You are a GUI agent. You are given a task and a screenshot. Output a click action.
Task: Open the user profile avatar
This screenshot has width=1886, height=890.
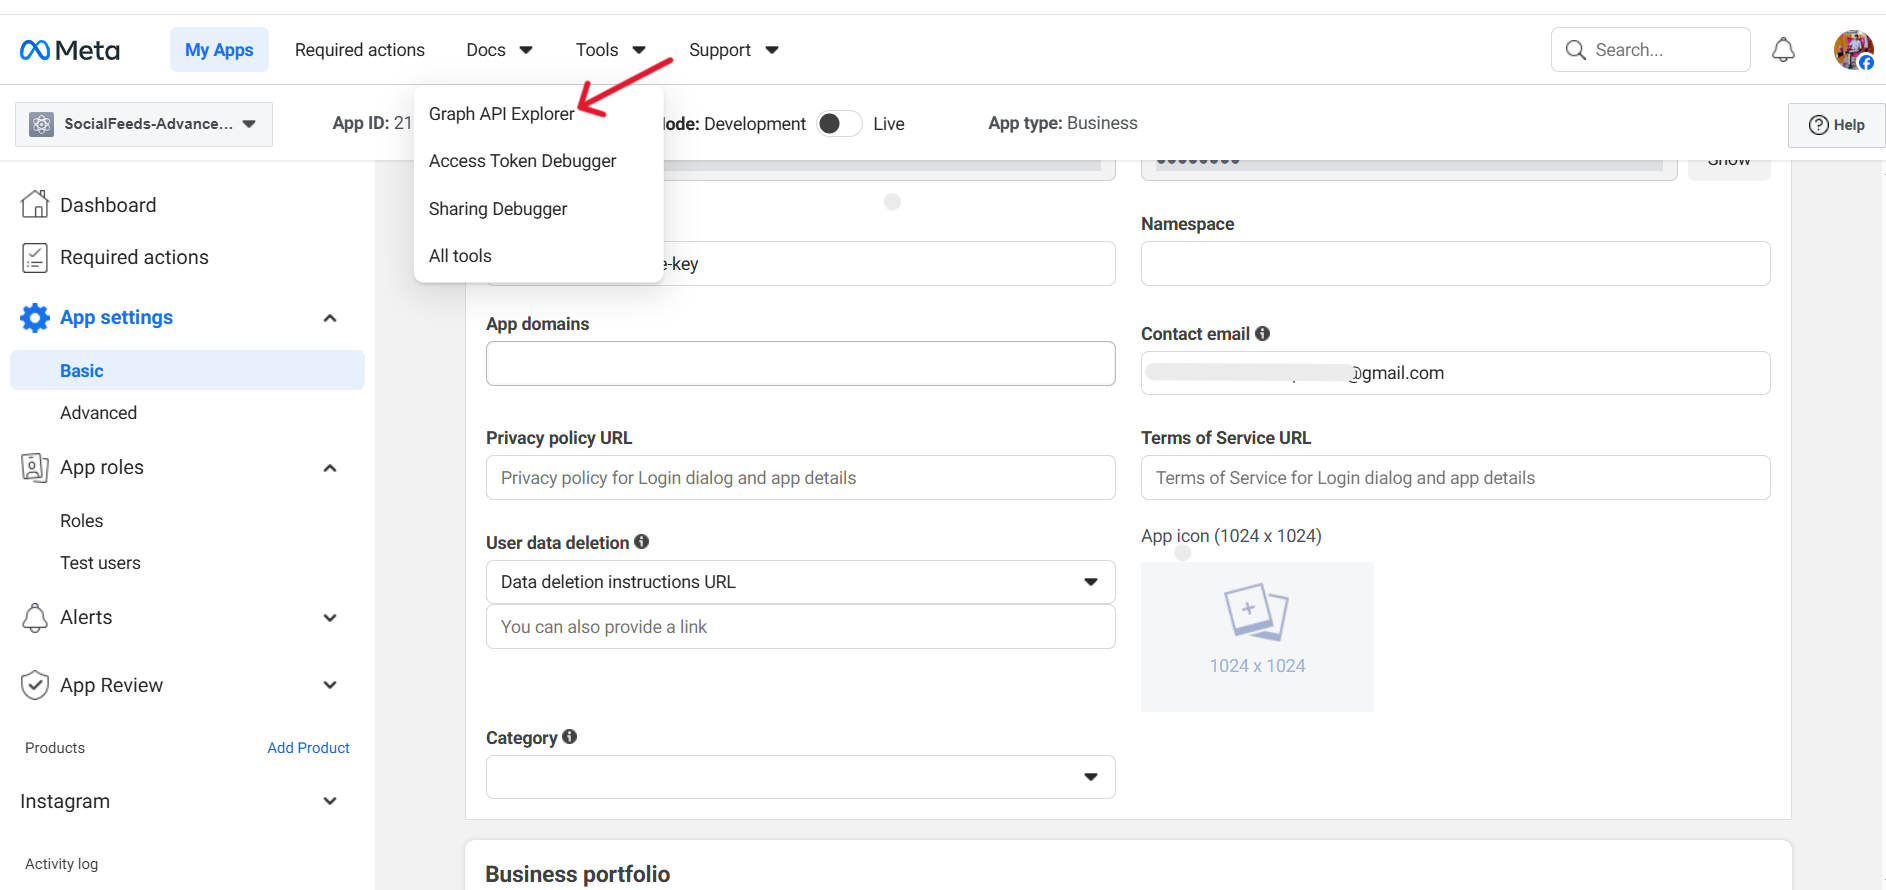click(1852, 50)
